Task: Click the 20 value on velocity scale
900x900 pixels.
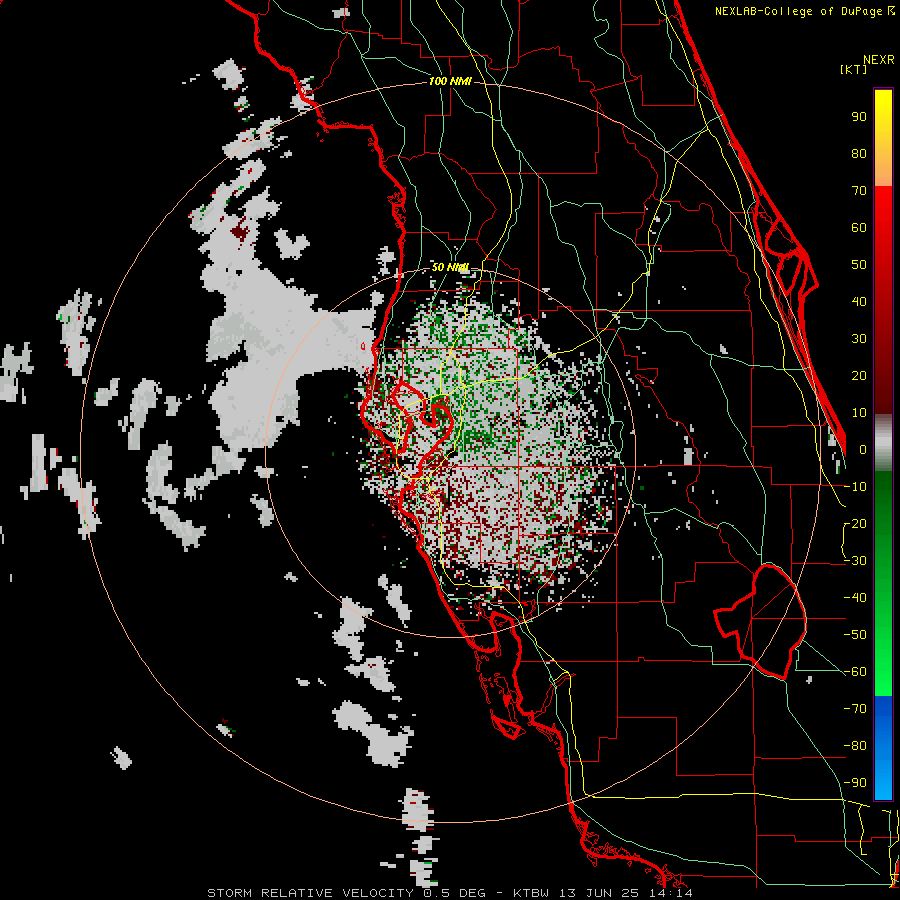Action: (859, 375)
